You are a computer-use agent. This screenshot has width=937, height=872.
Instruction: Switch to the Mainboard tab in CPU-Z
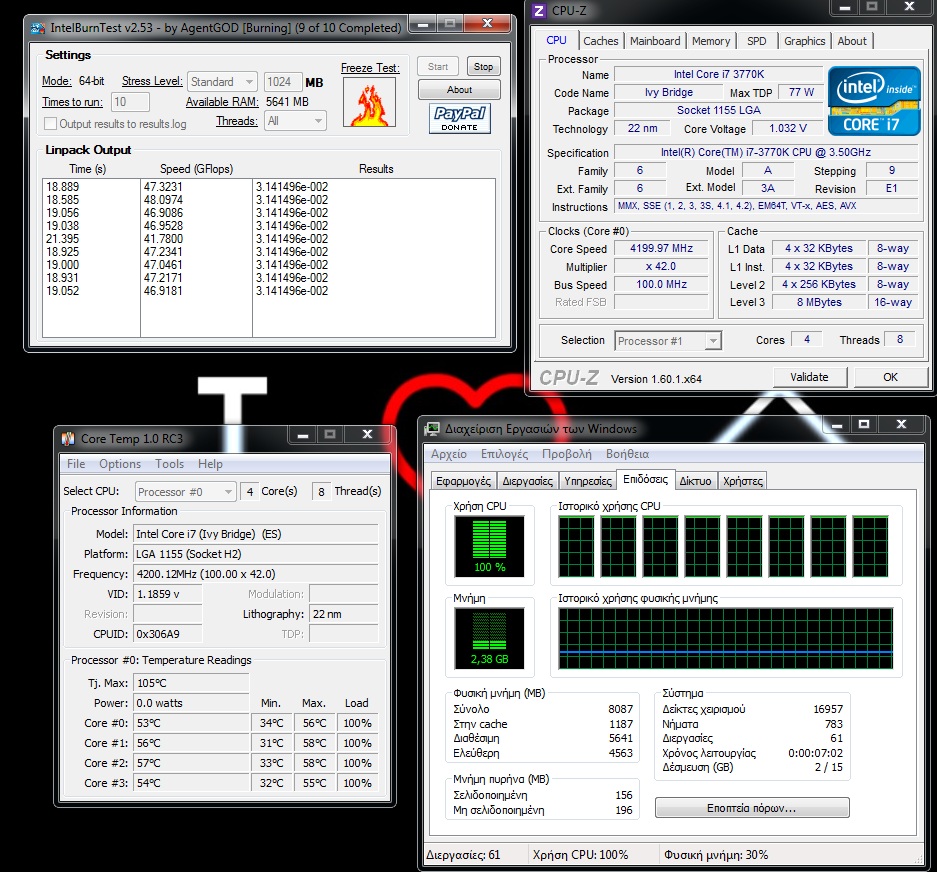point(655,41)
